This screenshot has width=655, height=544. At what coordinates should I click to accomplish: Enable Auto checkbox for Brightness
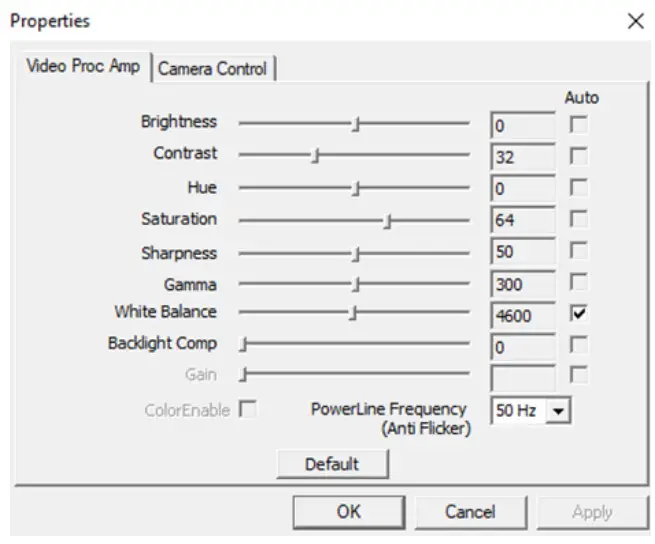coord(578,125)
